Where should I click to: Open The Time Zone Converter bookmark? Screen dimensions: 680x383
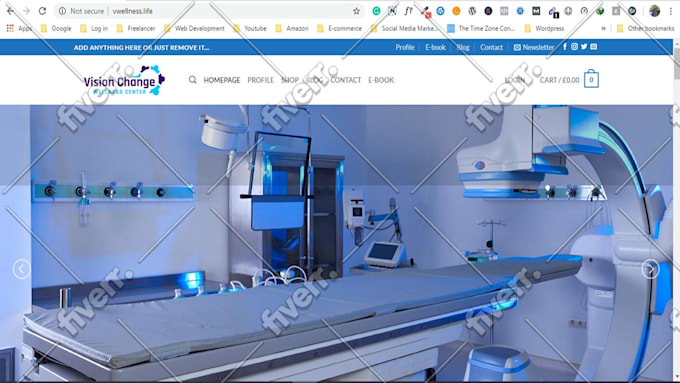(x=481, y=28)
